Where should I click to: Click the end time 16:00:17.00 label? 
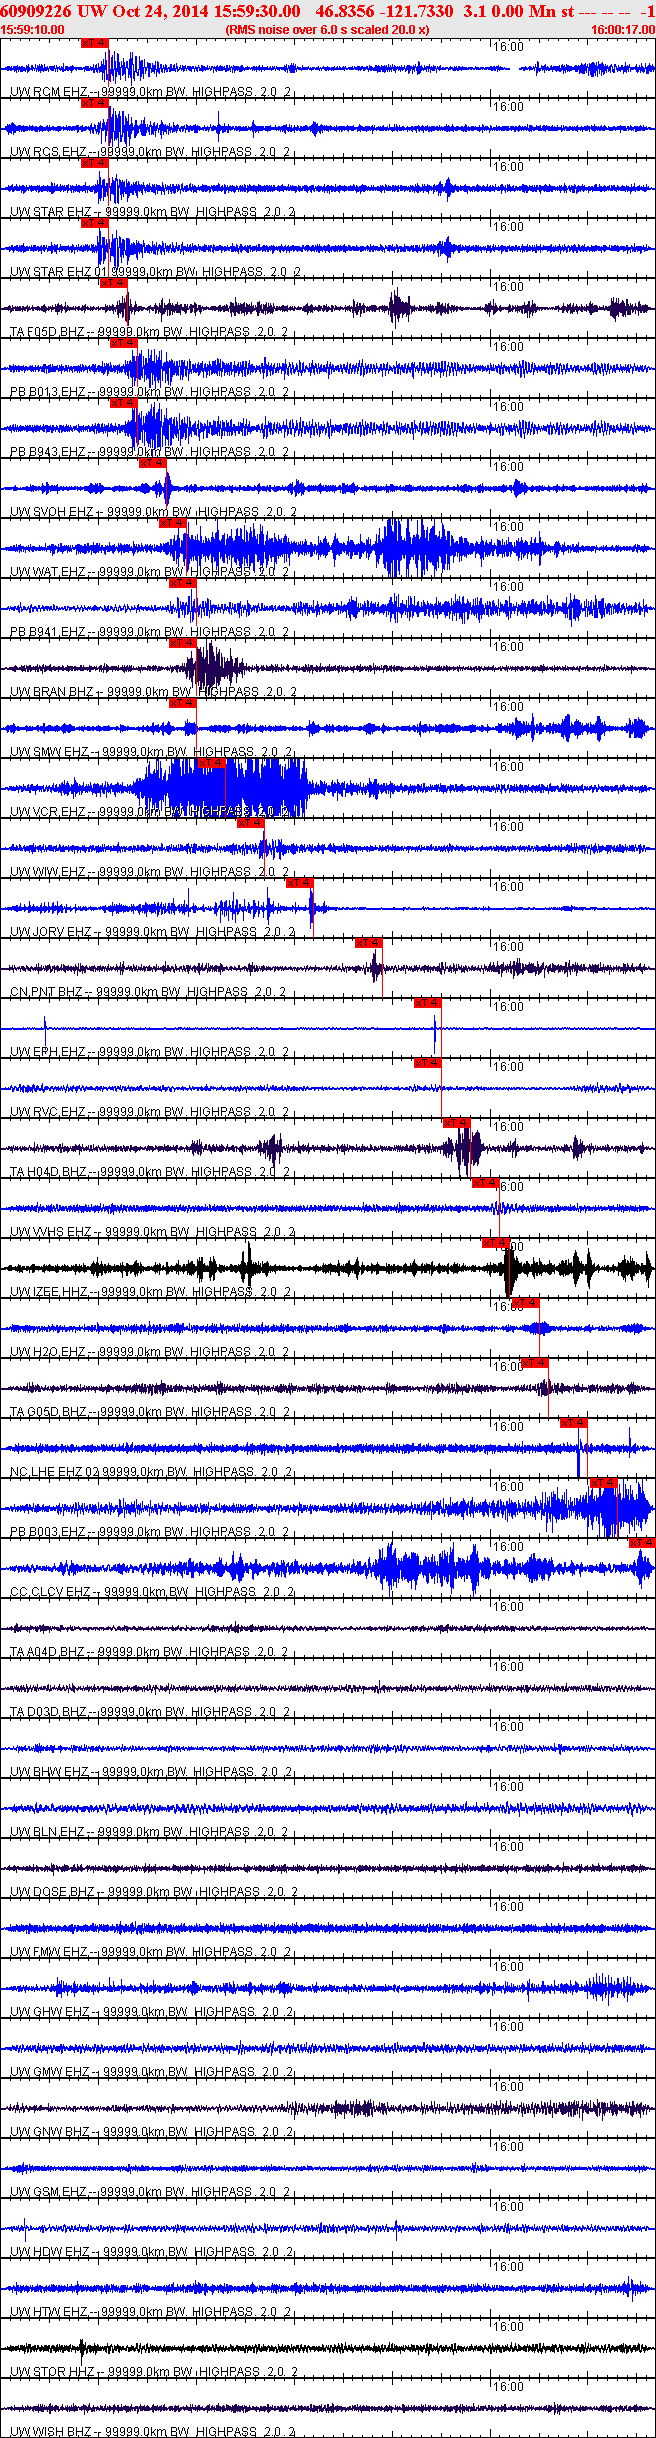tap(623, 30)
